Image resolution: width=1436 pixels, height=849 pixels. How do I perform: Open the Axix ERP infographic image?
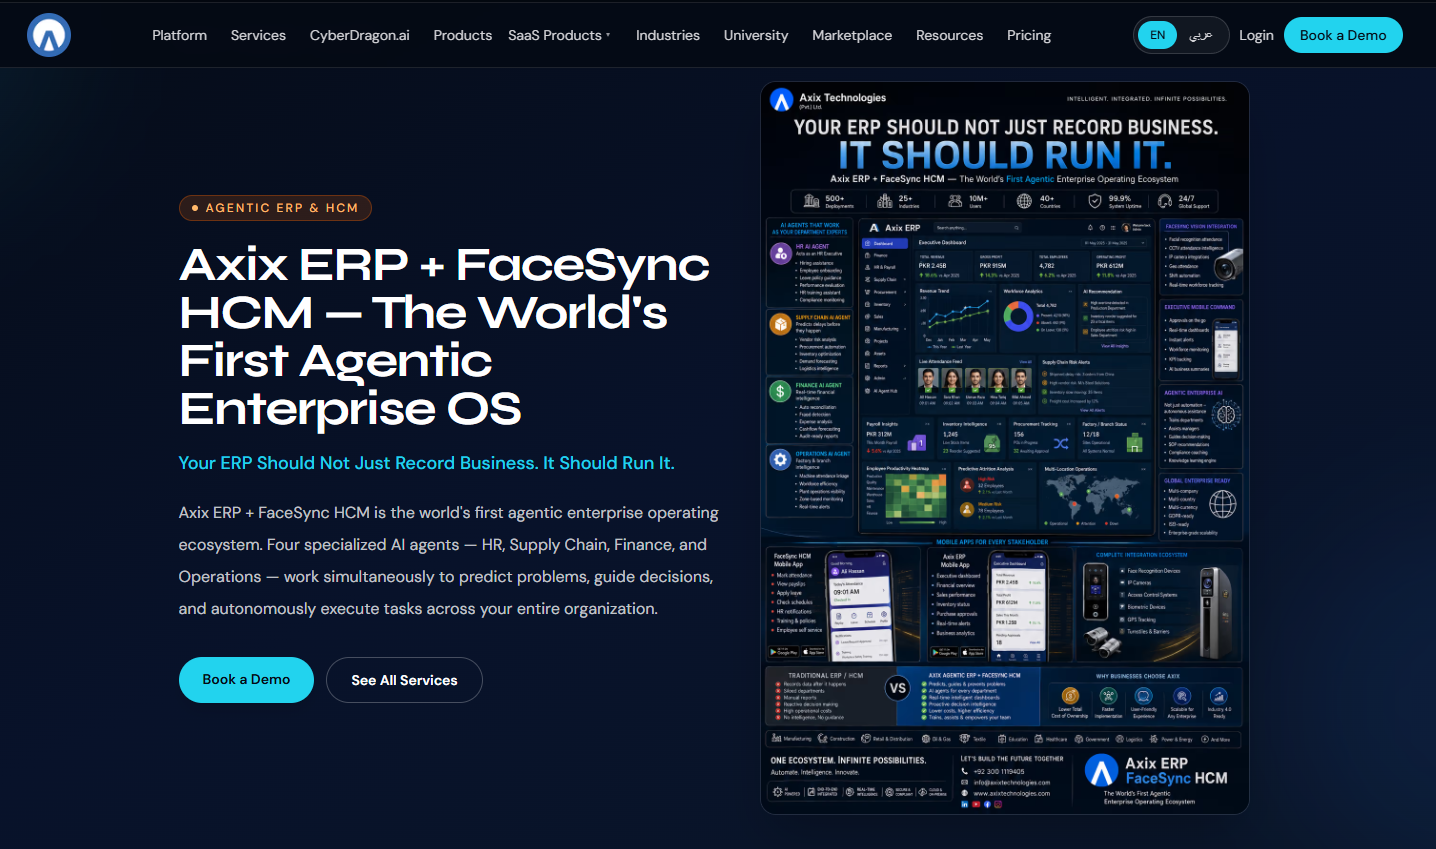1005,448
